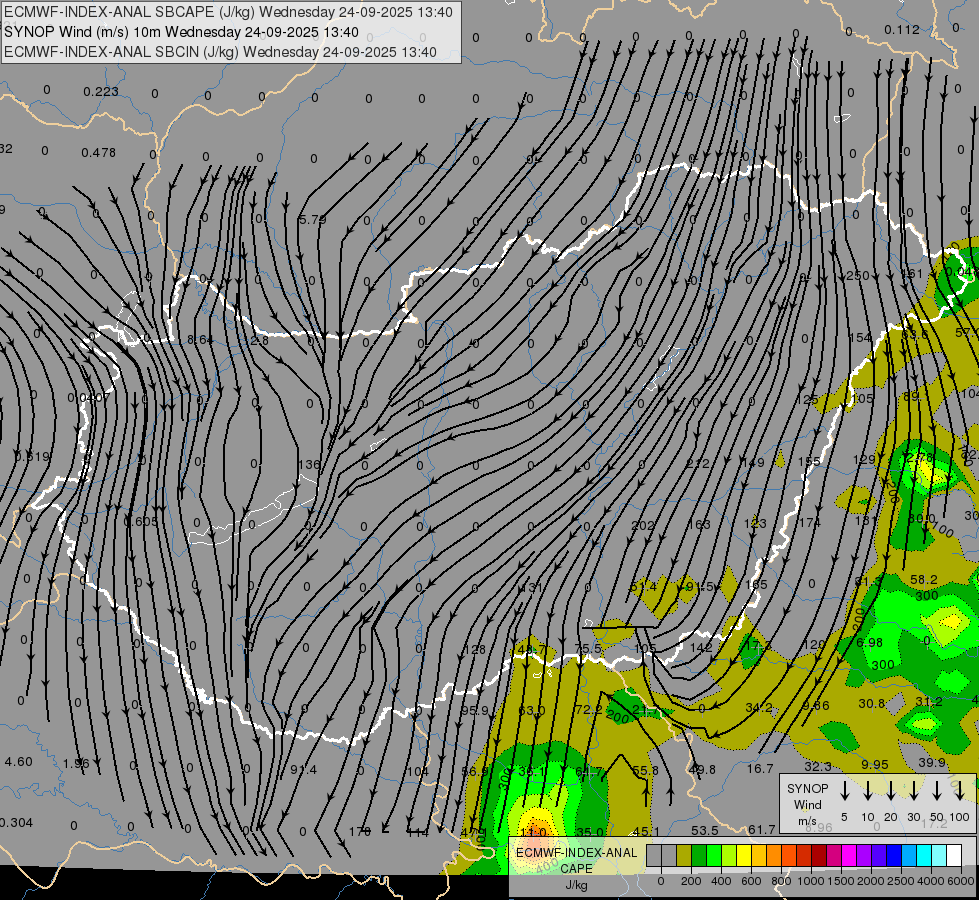The image size is (979, 900).
Task: Click the SYNOP Wind m/s legend label
Action: coord(807,805)
